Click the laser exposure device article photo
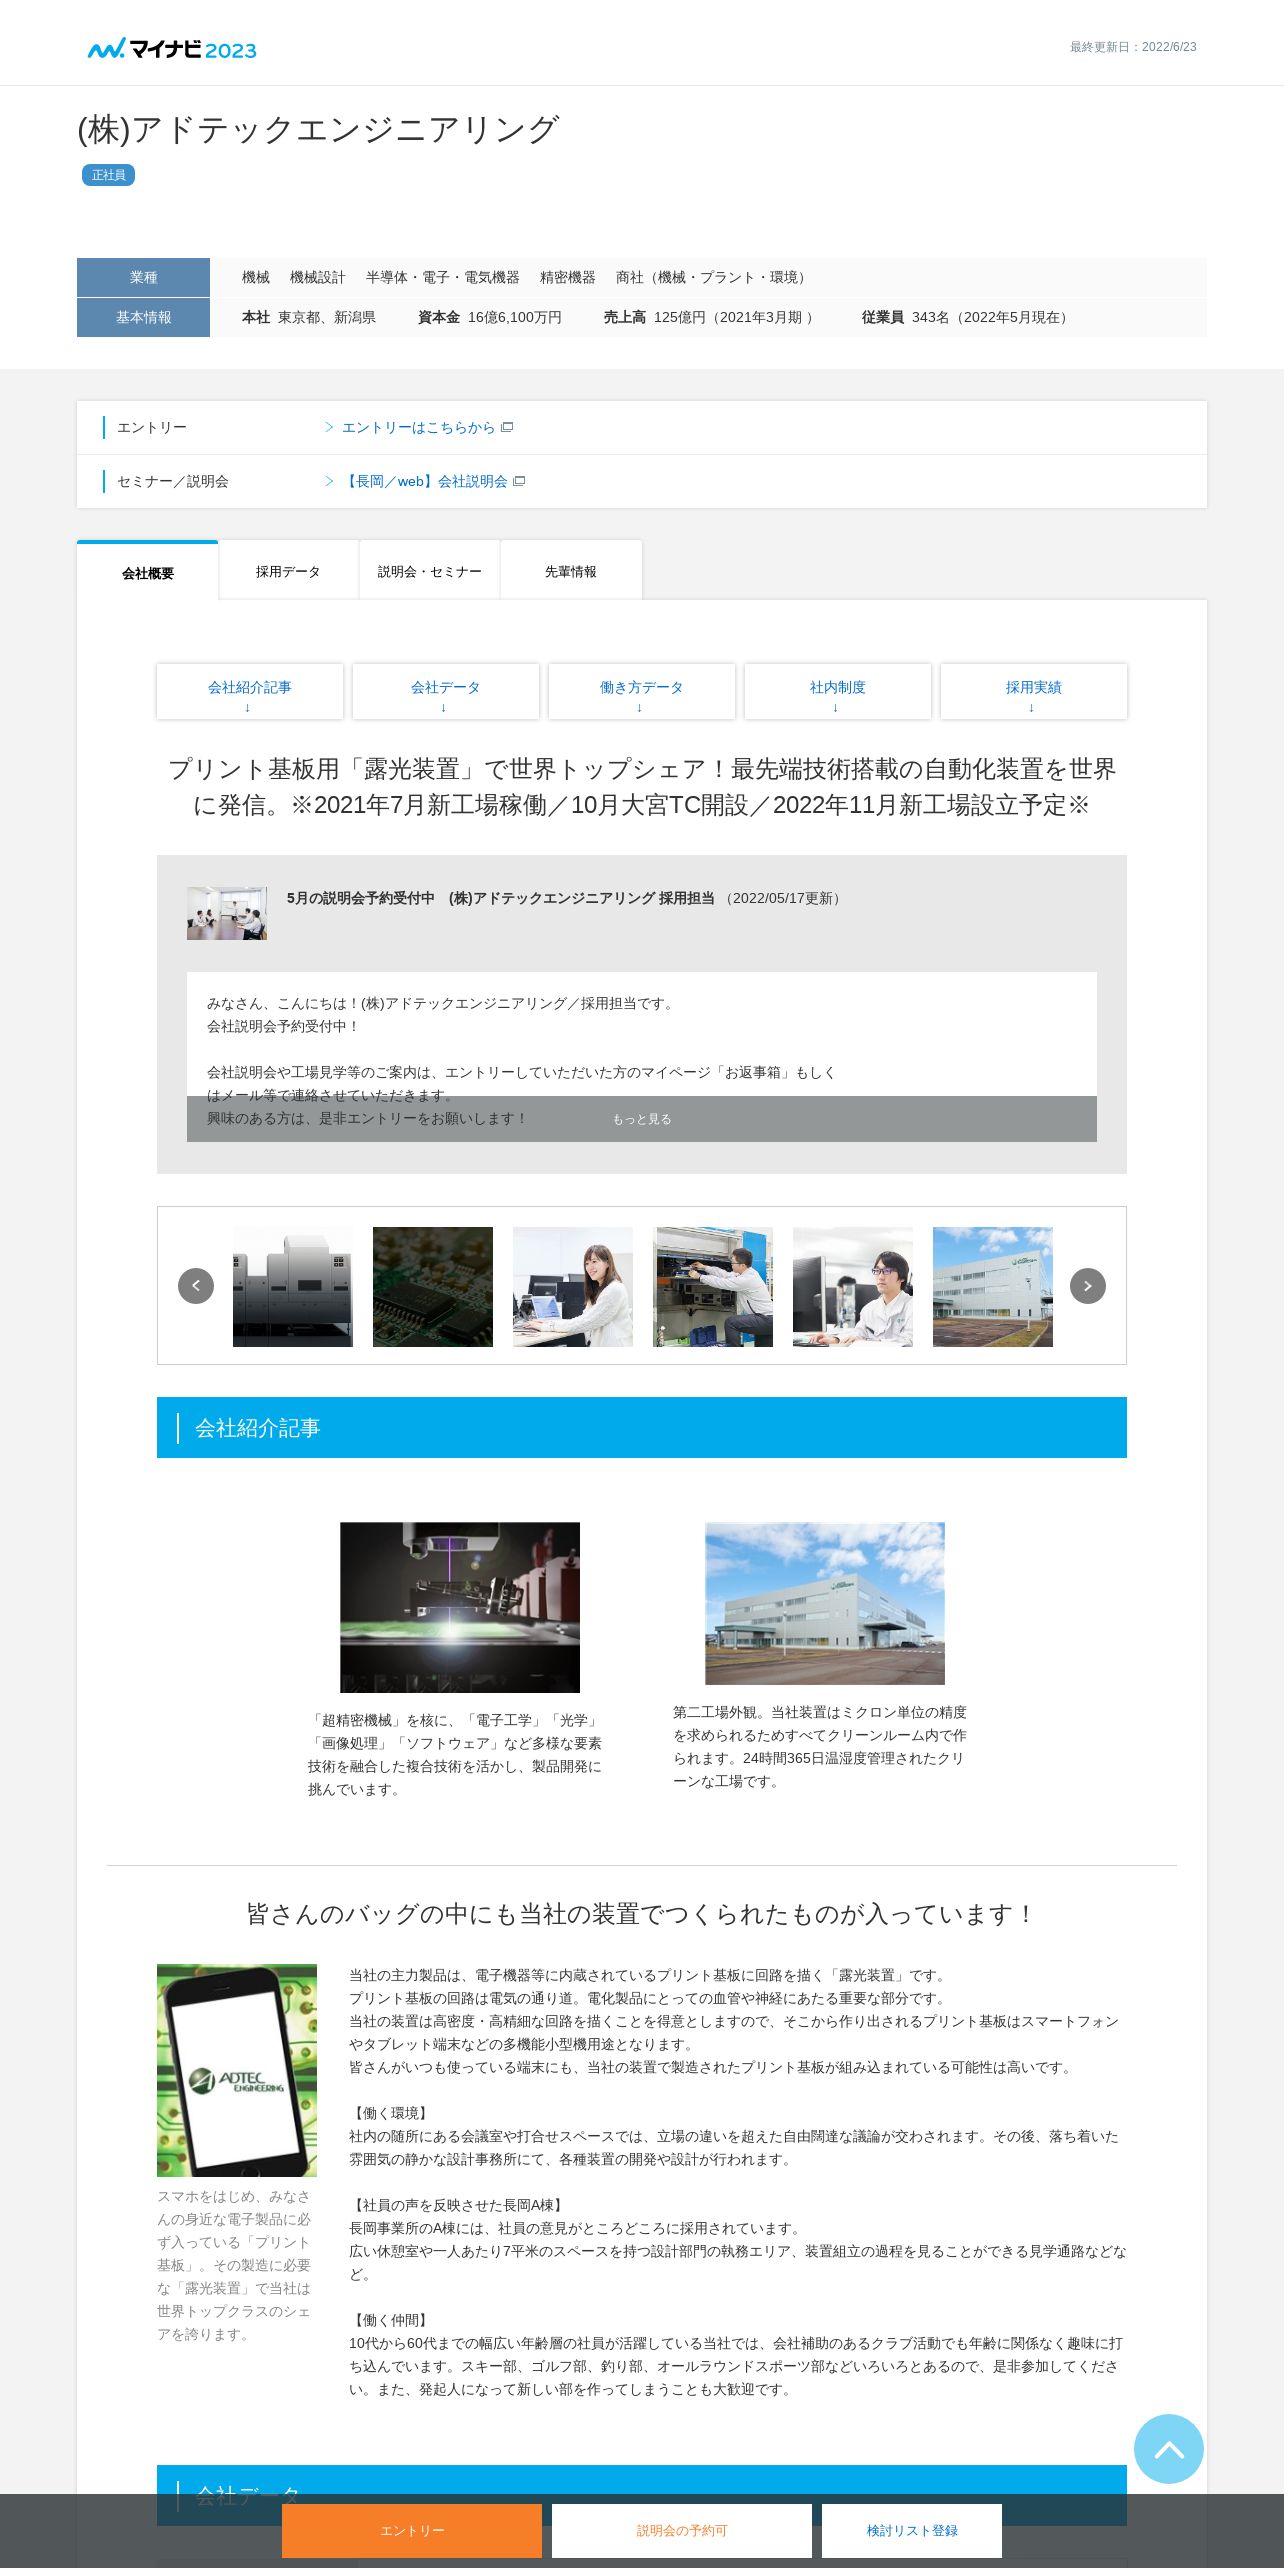Image resolution: width=1284 pixels, height=2568 pixels. coord(460,1607)
